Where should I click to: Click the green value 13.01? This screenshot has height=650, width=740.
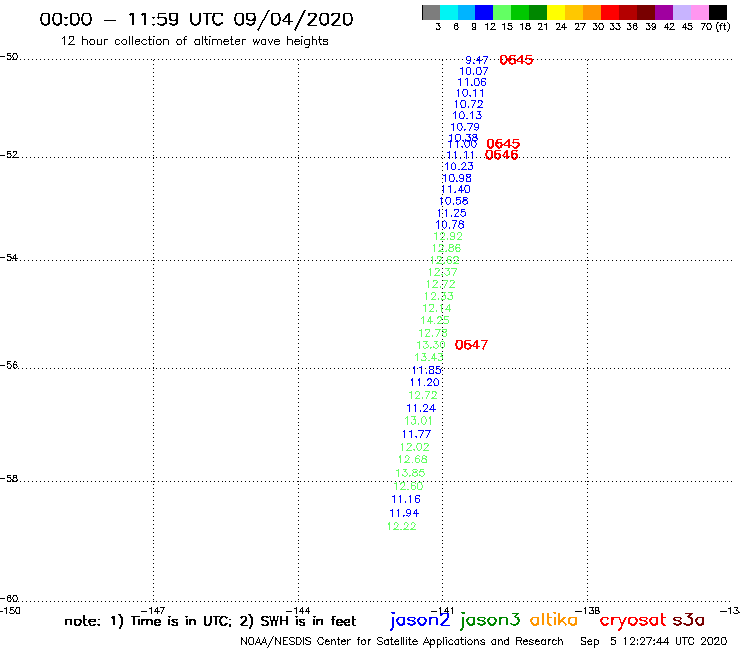[x=419, y=421]
